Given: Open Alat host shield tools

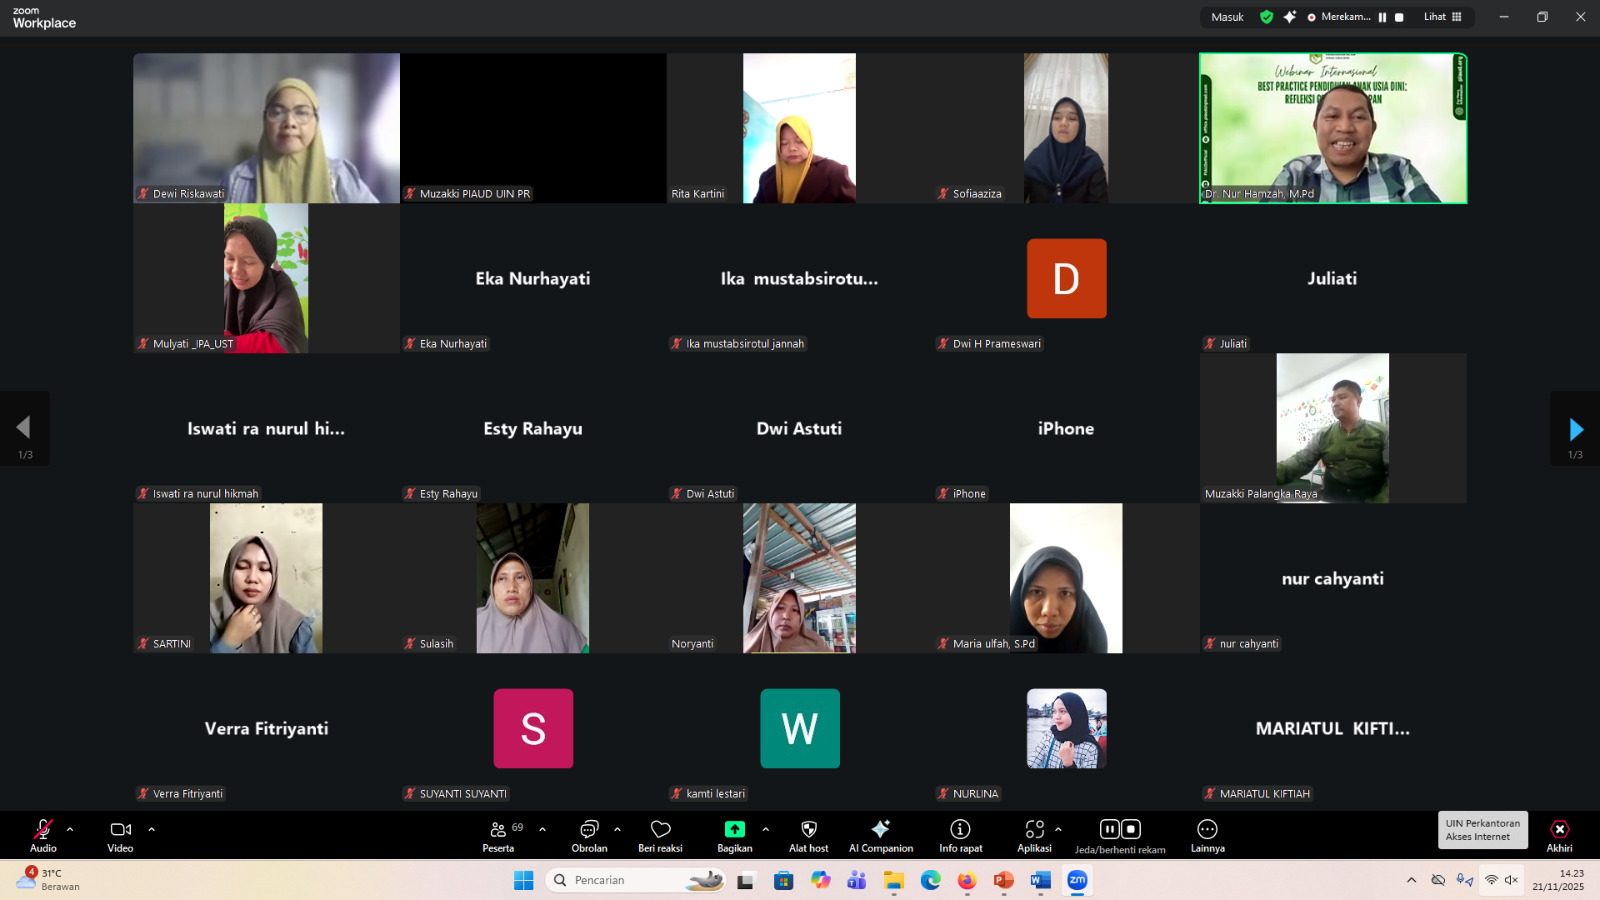Looking at the screenshot, I should point(808,834).
